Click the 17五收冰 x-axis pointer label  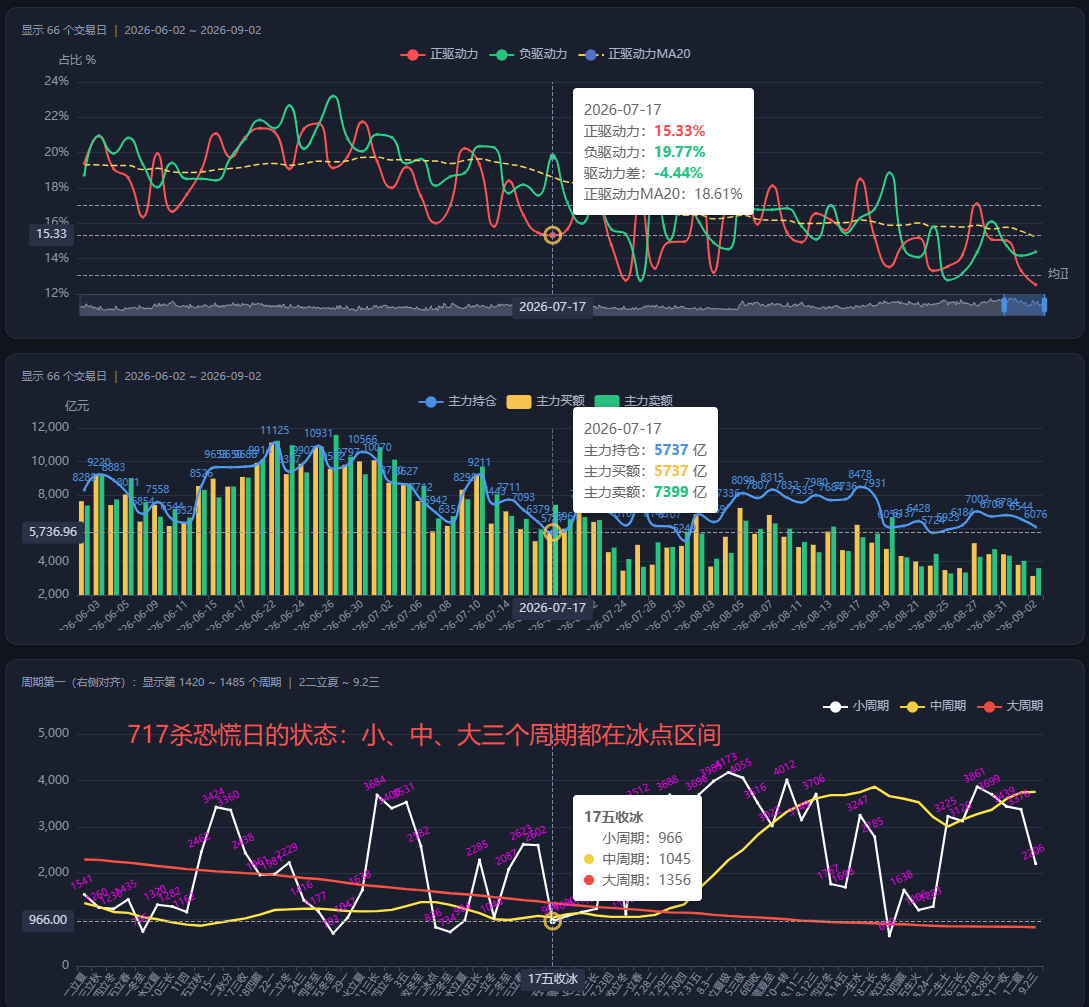(x=552, y=979)
